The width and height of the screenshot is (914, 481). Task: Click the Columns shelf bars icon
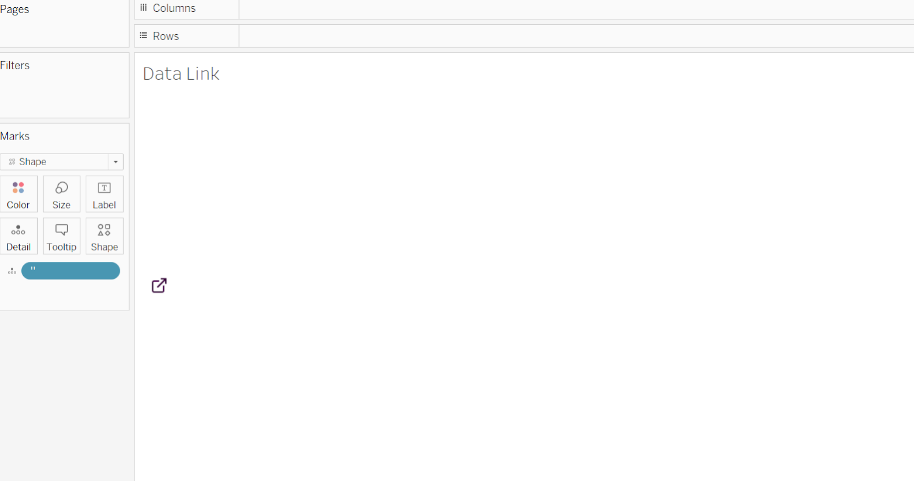point(143,8)
